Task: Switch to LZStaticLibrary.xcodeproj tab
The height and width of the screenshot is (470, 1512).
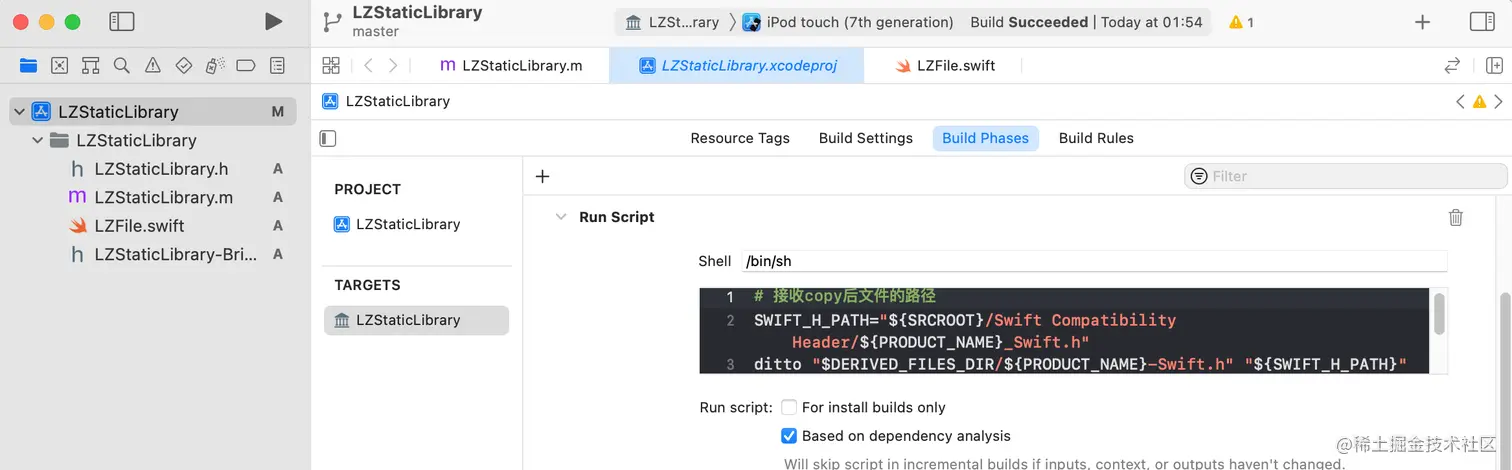Action: click(x=737, y=66)
